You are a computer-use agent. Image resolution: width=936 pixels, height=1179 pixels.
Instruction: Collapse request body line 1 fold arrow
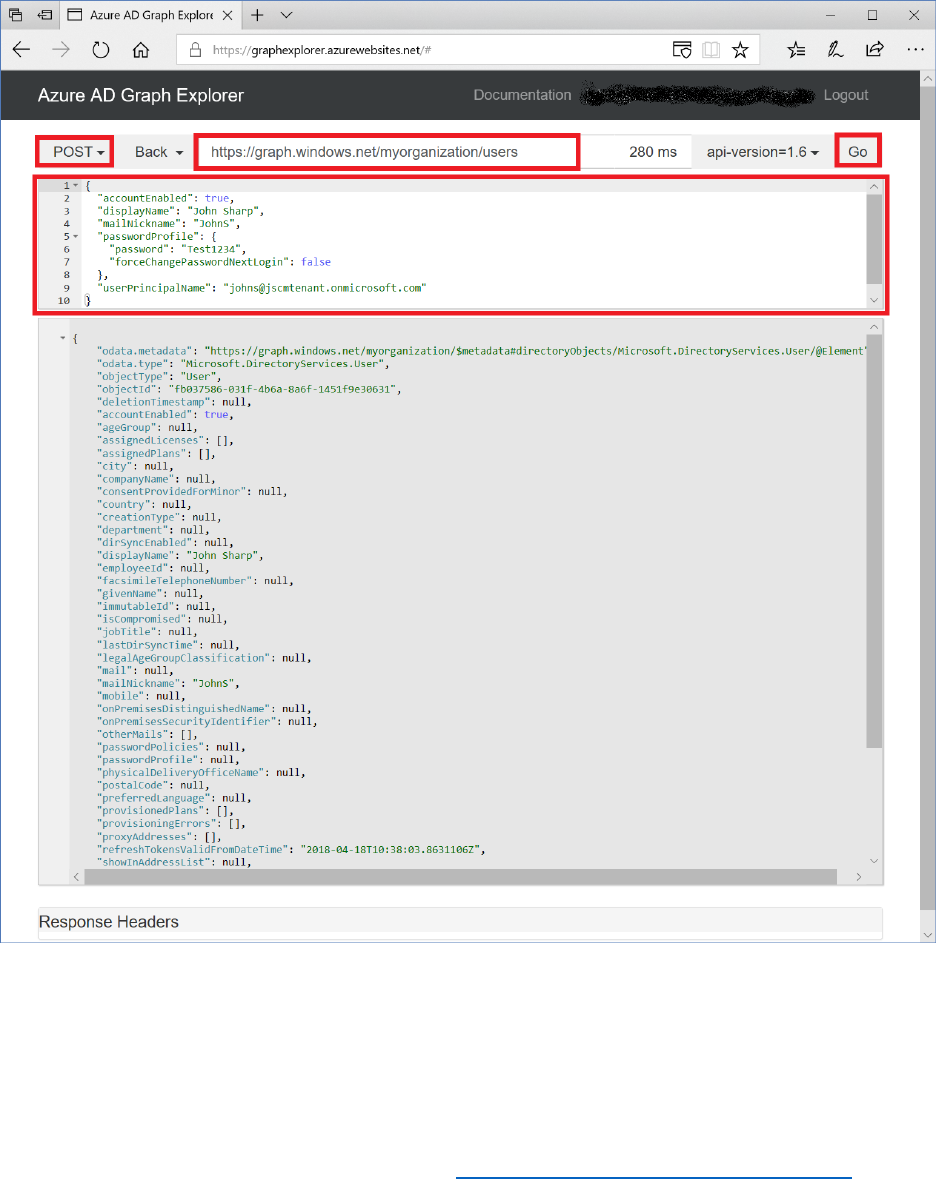point(76,186)
